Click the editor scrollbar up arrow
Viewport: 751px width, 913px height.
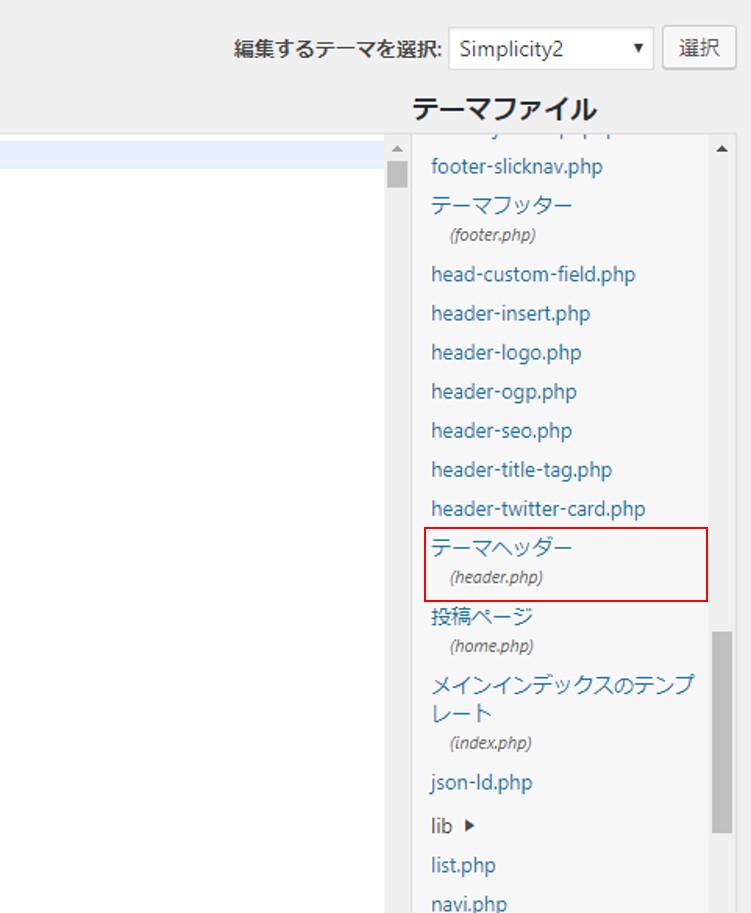click(397, 148)
